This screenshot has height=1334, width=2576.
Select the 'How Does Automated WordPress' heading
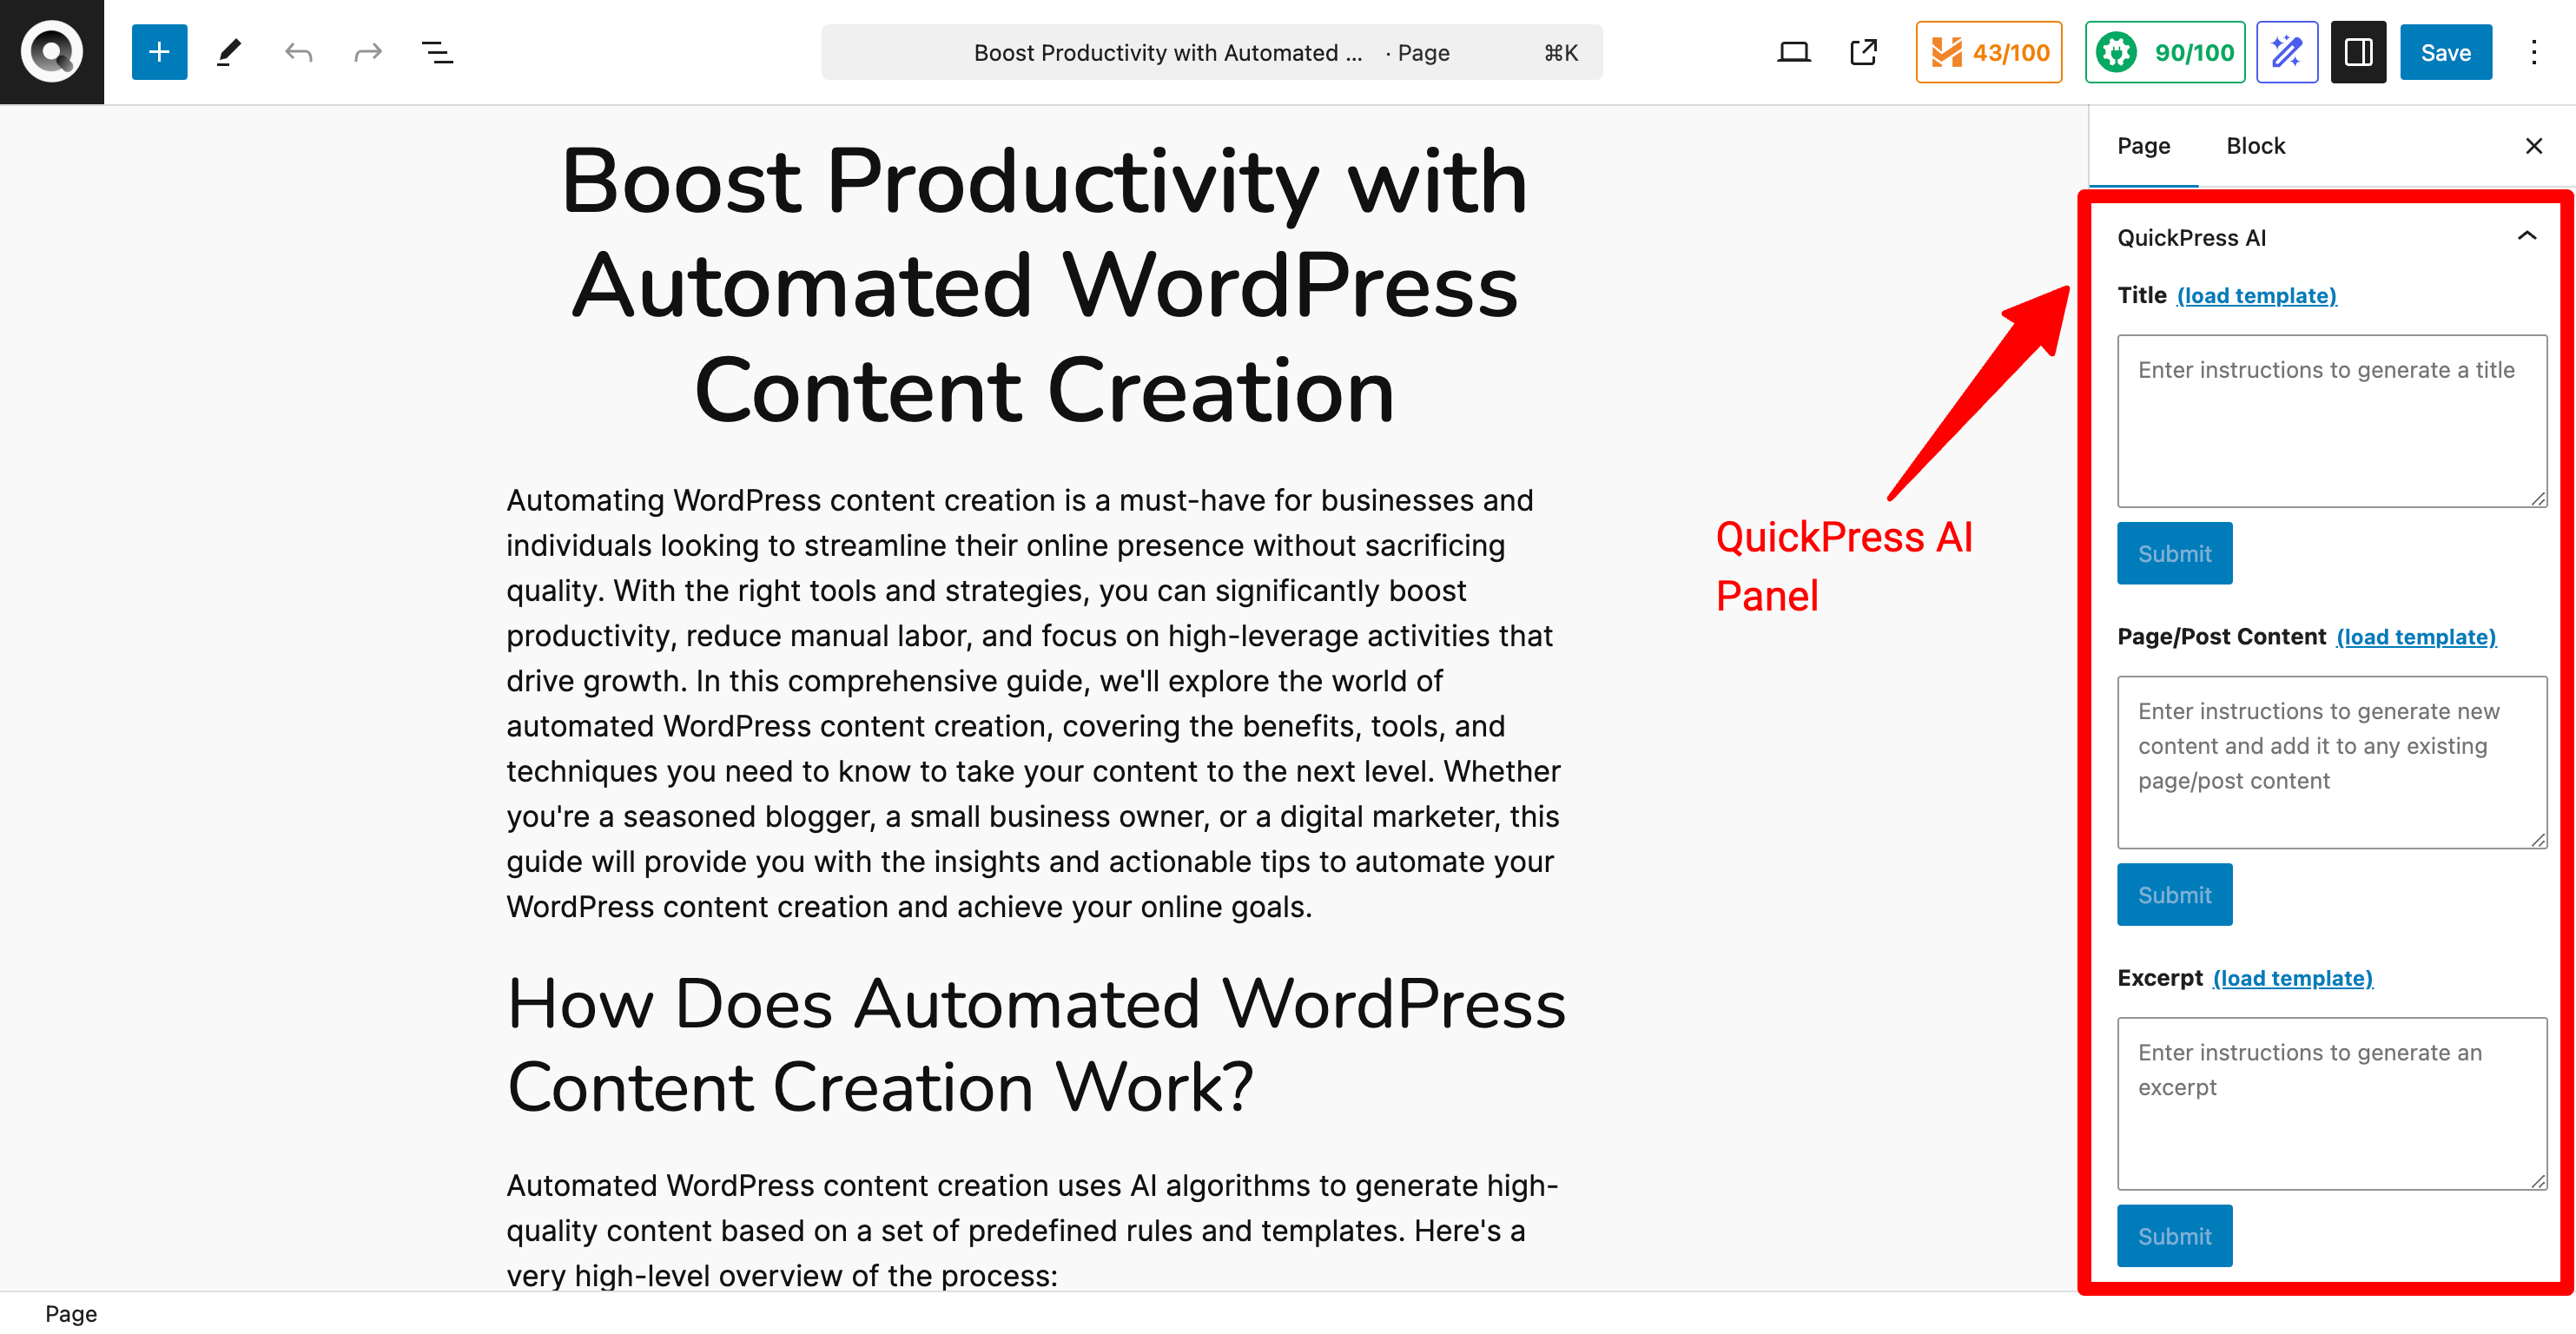coord(1036,1045)
